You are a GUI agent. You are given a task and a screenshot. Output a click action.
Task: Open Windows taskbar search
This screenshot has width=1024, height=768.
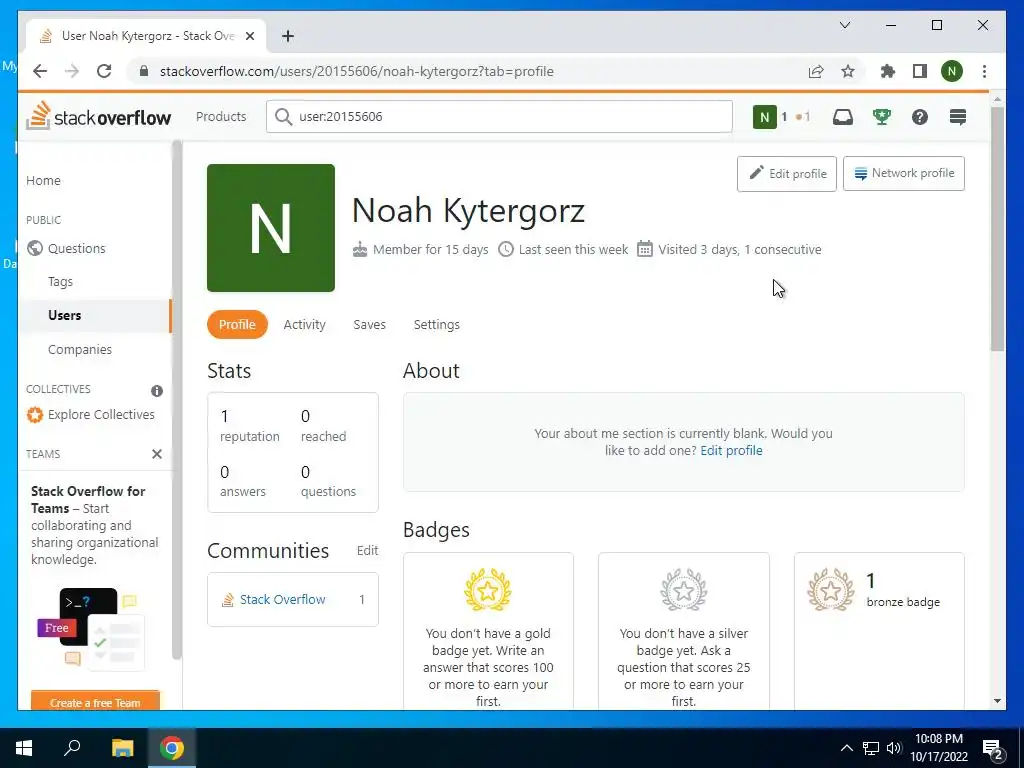tap(72, 748)
